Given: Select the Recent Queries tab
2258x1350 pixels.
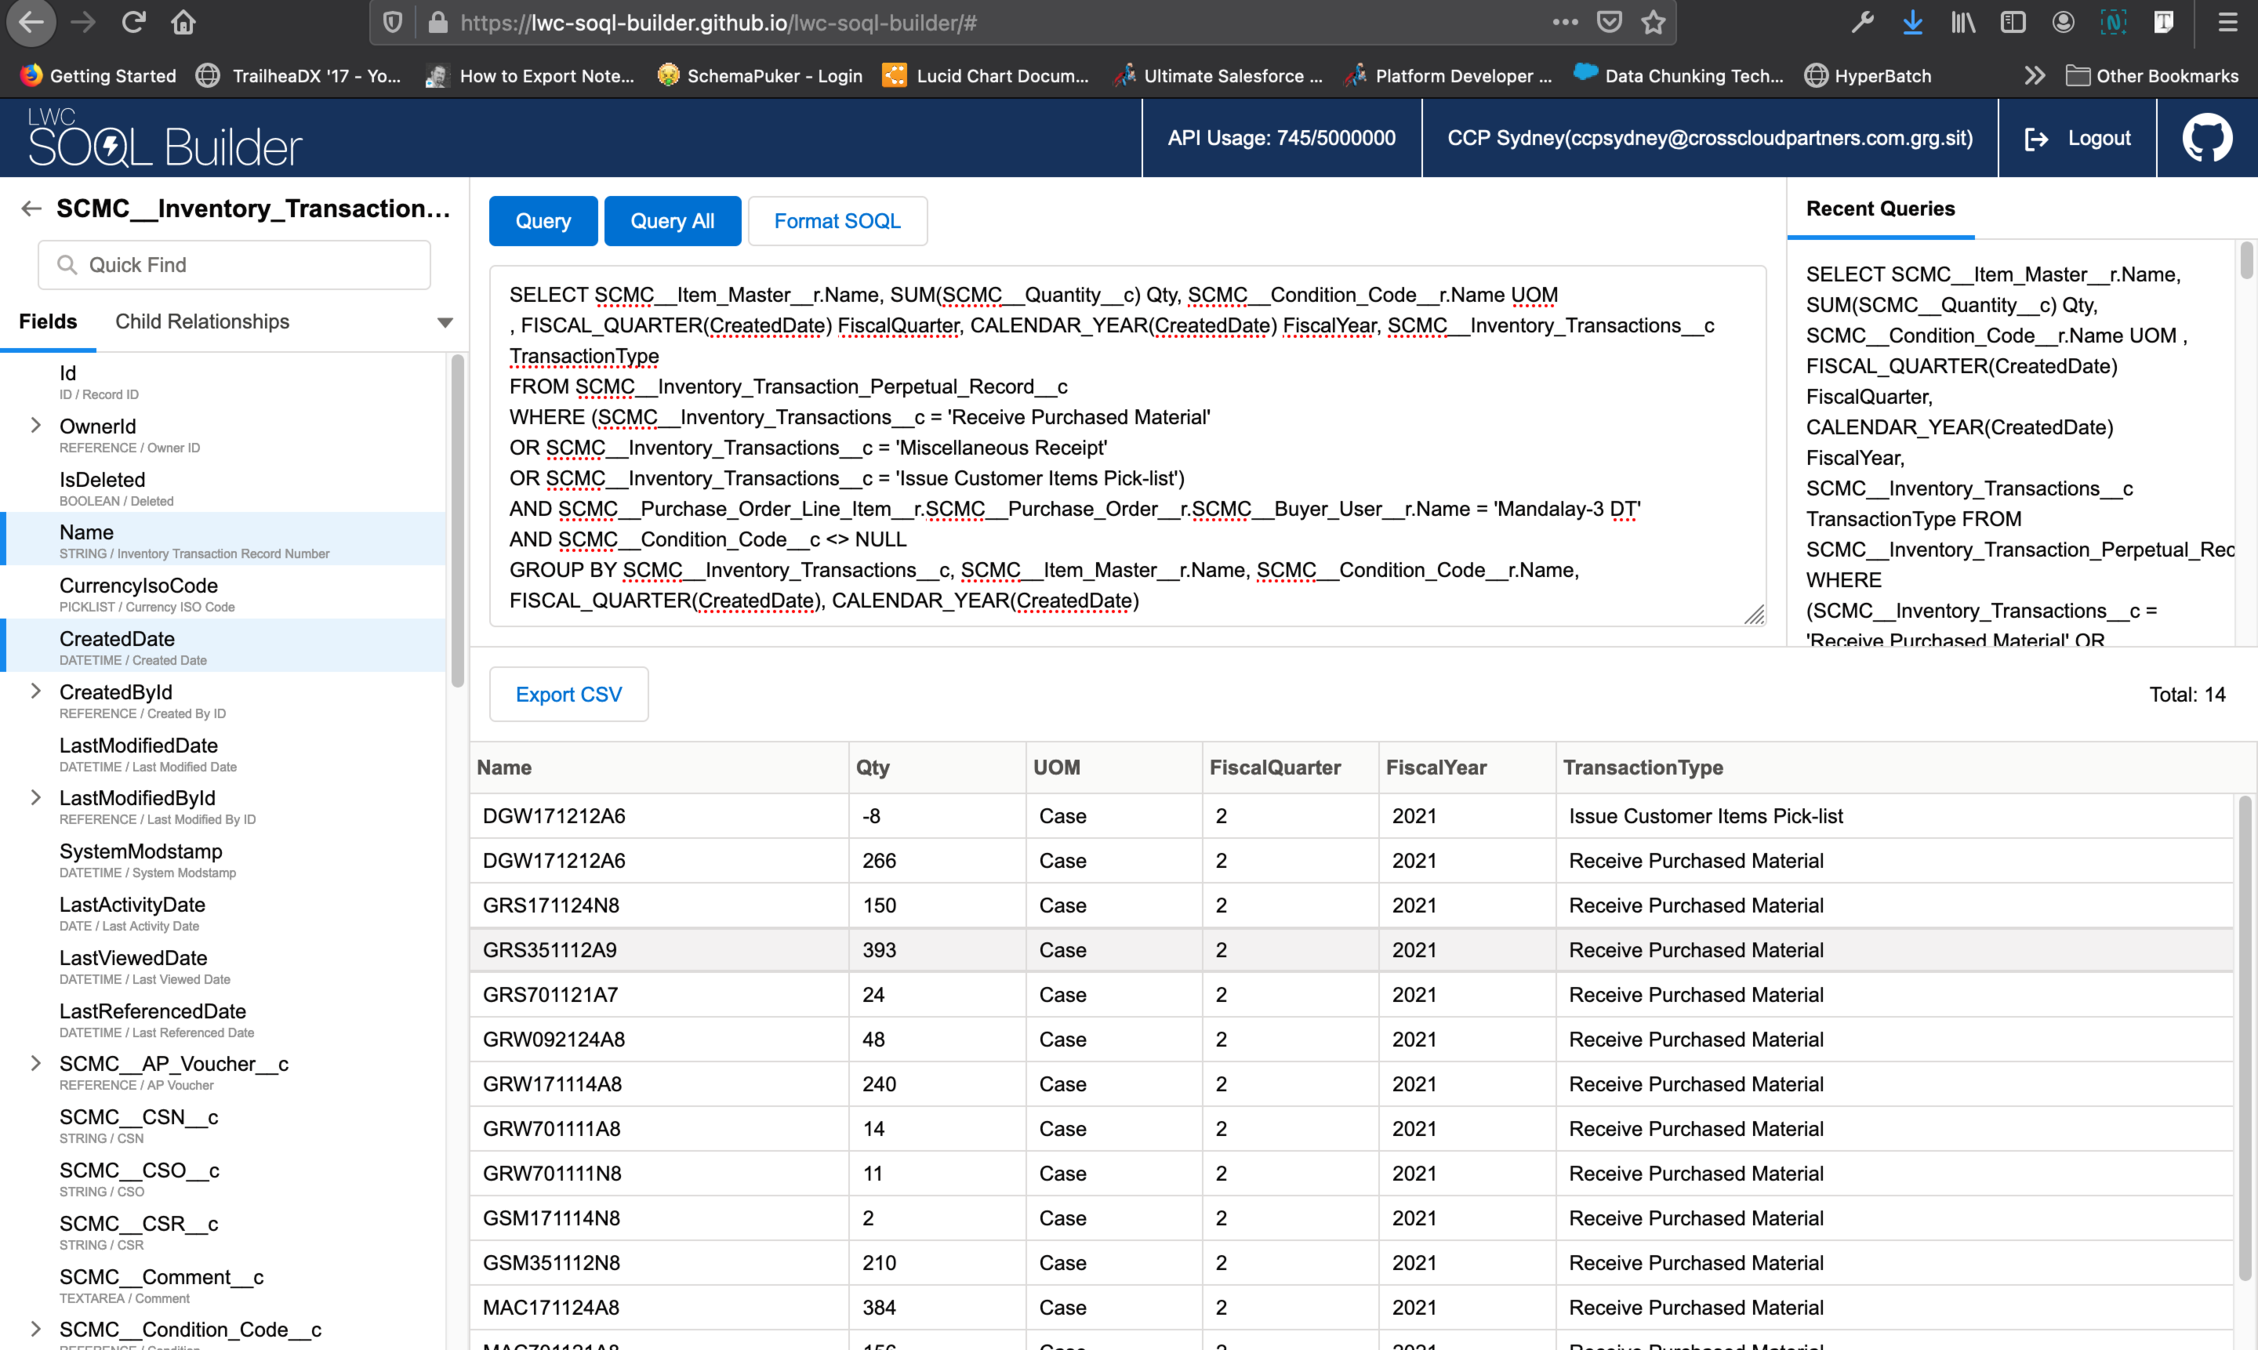Looking at the screenshot, I should pyautogui.click(x=1880, y=209).
